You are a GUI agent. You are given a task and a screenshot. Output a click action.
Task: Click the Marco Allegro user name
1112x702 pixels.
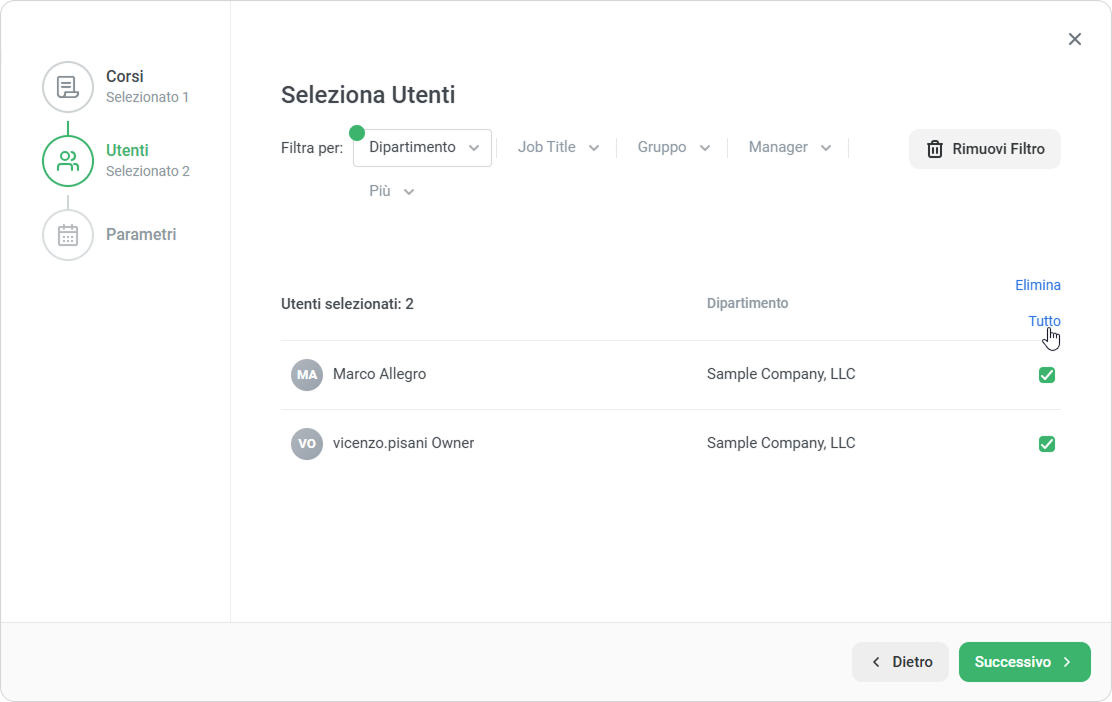379,374
